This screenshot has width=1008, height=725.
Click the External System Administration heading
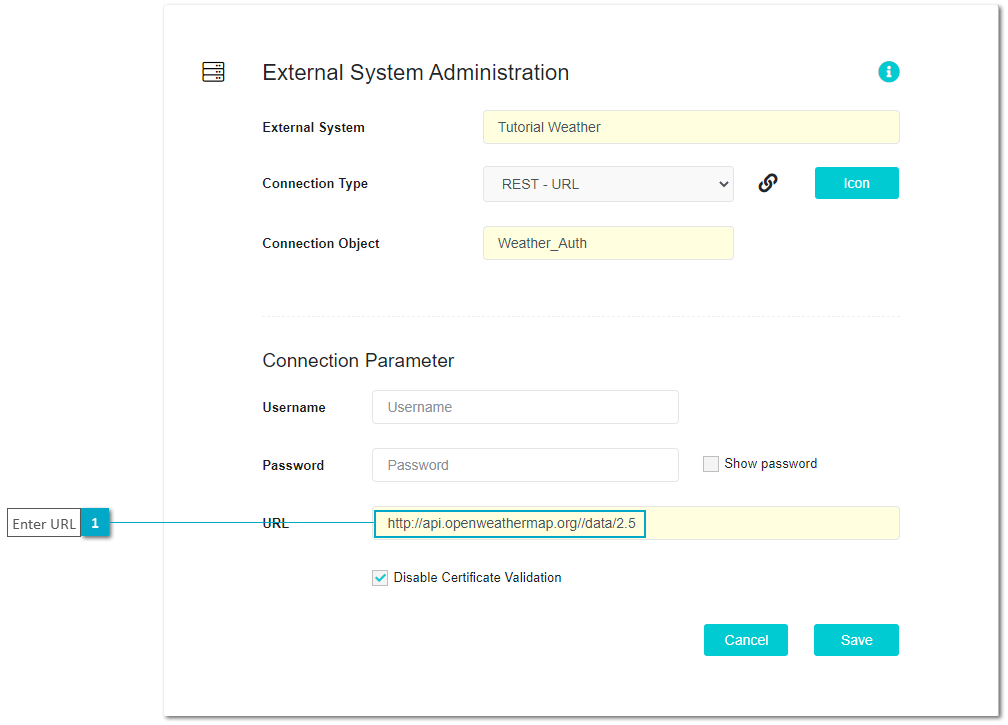(x=416, y=73)
